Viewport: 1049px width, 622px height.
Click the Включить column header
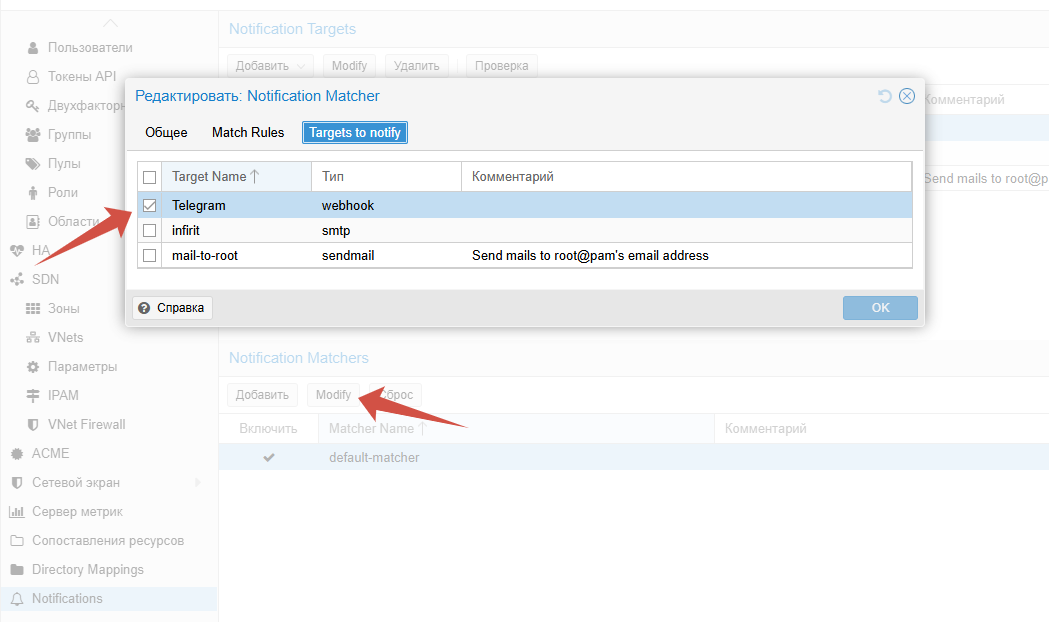[x=268, y=429]
